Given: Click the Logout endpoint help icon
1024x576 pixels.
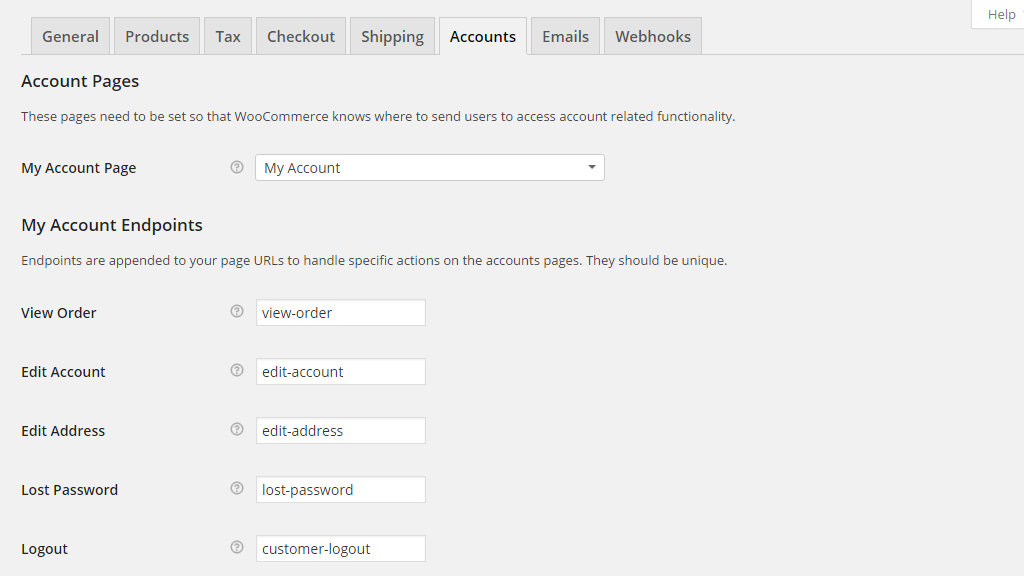Looking at the screenshot, I should tap(237, 548).
